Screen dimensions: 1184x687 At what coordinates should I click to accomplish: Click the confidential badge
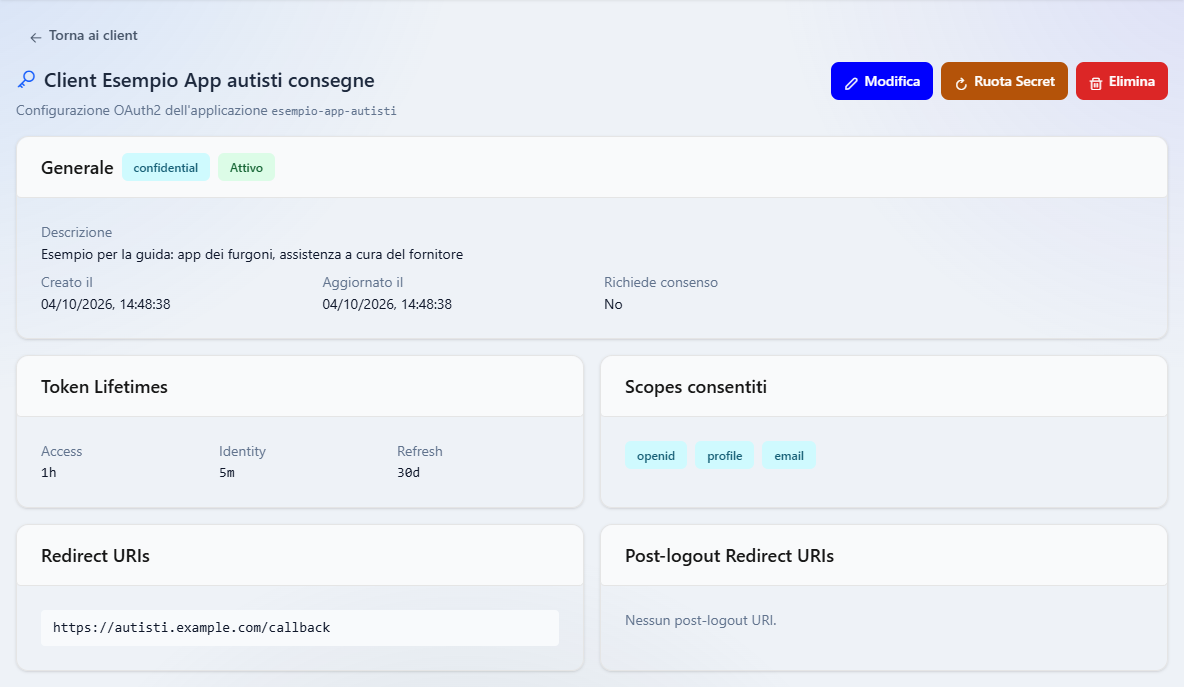pyautogui.click(x=165, y=168)
